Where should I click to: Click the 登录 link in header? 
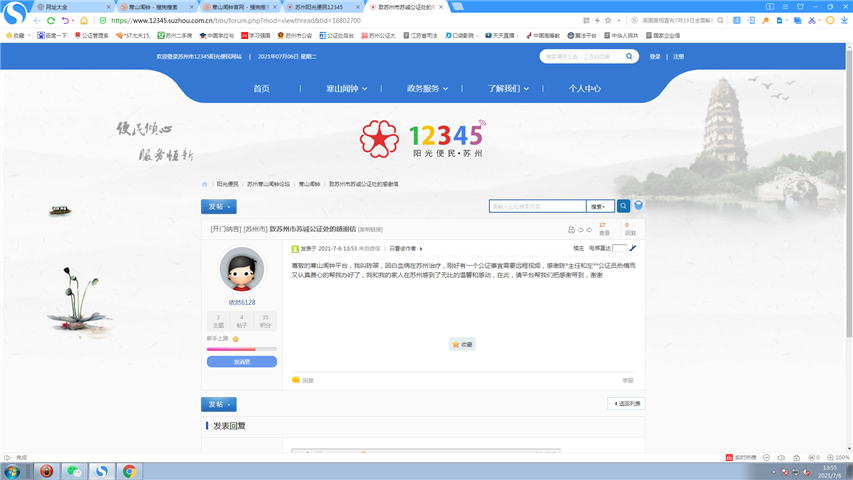655,57
